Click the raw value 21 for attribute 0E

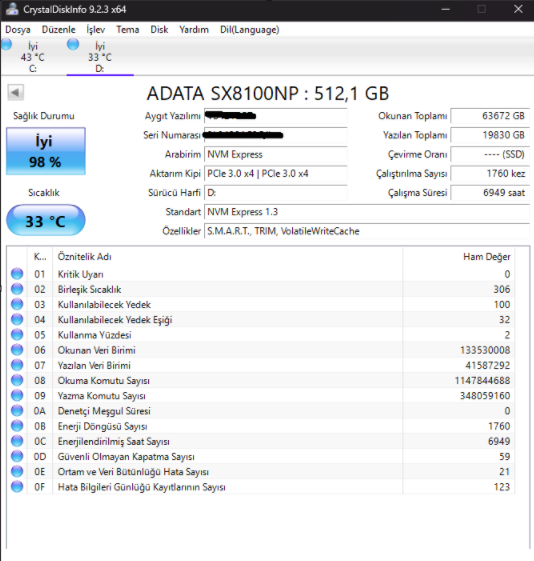(504, 472)
